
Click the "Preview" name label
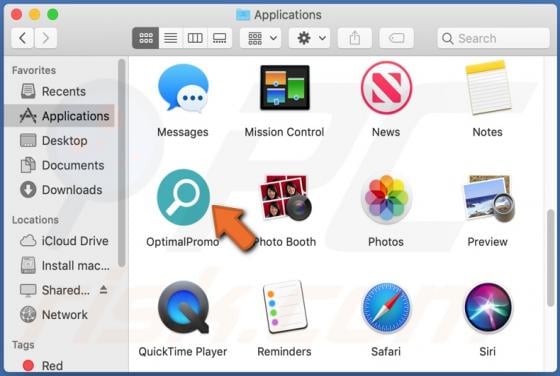488,242
